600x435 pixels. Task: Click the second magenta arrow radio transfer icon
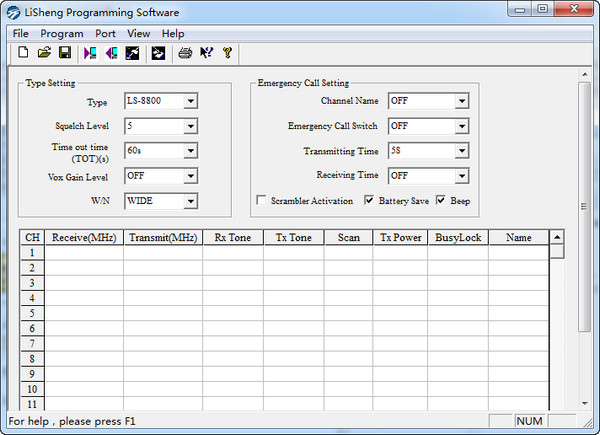112,53
